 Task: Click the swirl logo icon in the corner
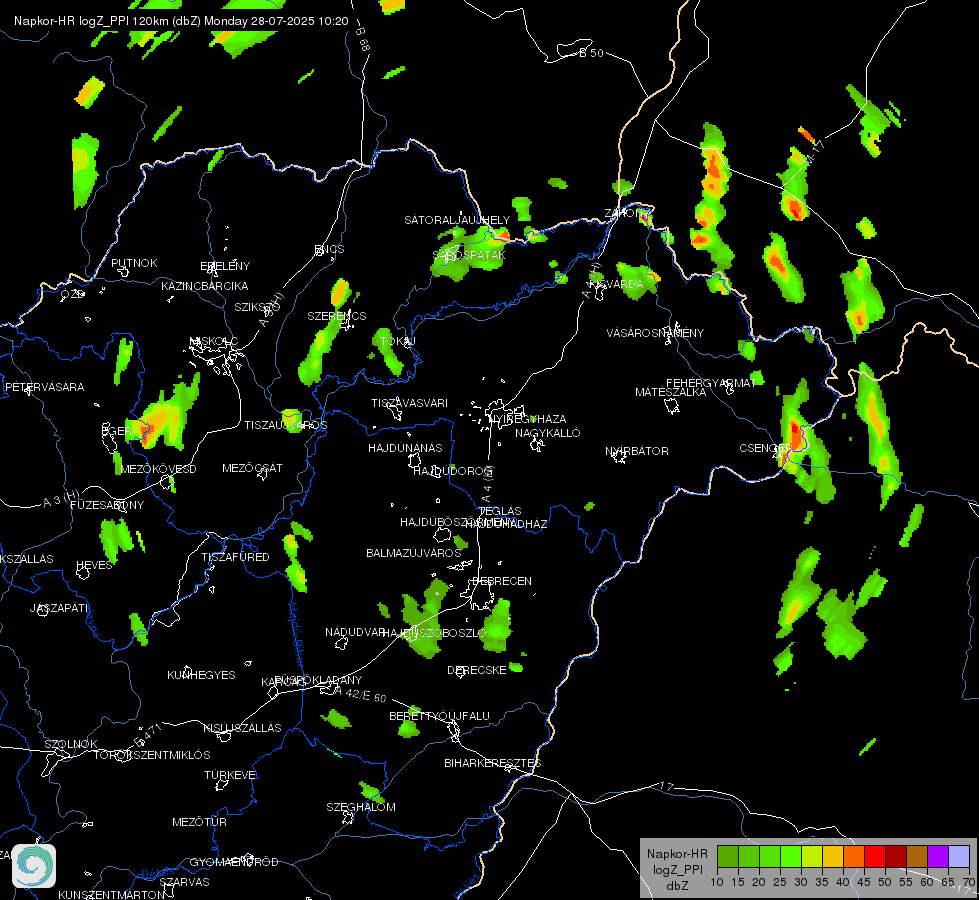tap(34, 866)
